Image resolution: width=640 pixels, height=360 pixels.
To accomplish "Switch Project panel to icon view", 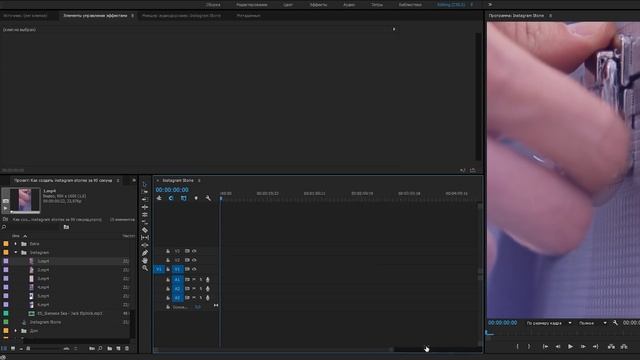I will pyautogui.click(x=13, y=349).
